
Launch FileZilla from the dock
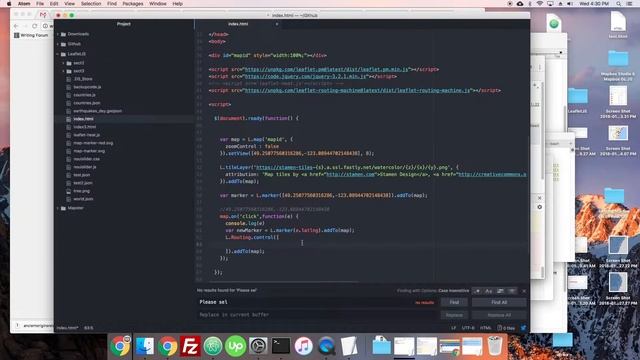click(190, 346)
